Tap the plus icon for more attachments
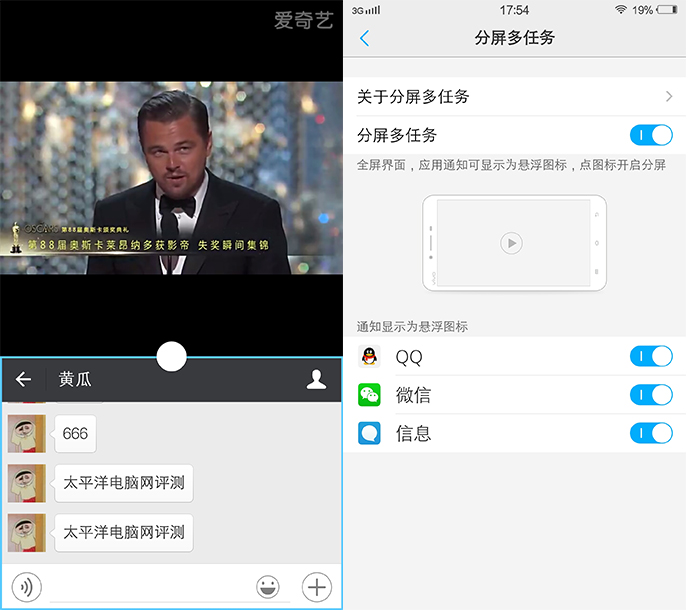700x610 pixels. tap(316, 587)
